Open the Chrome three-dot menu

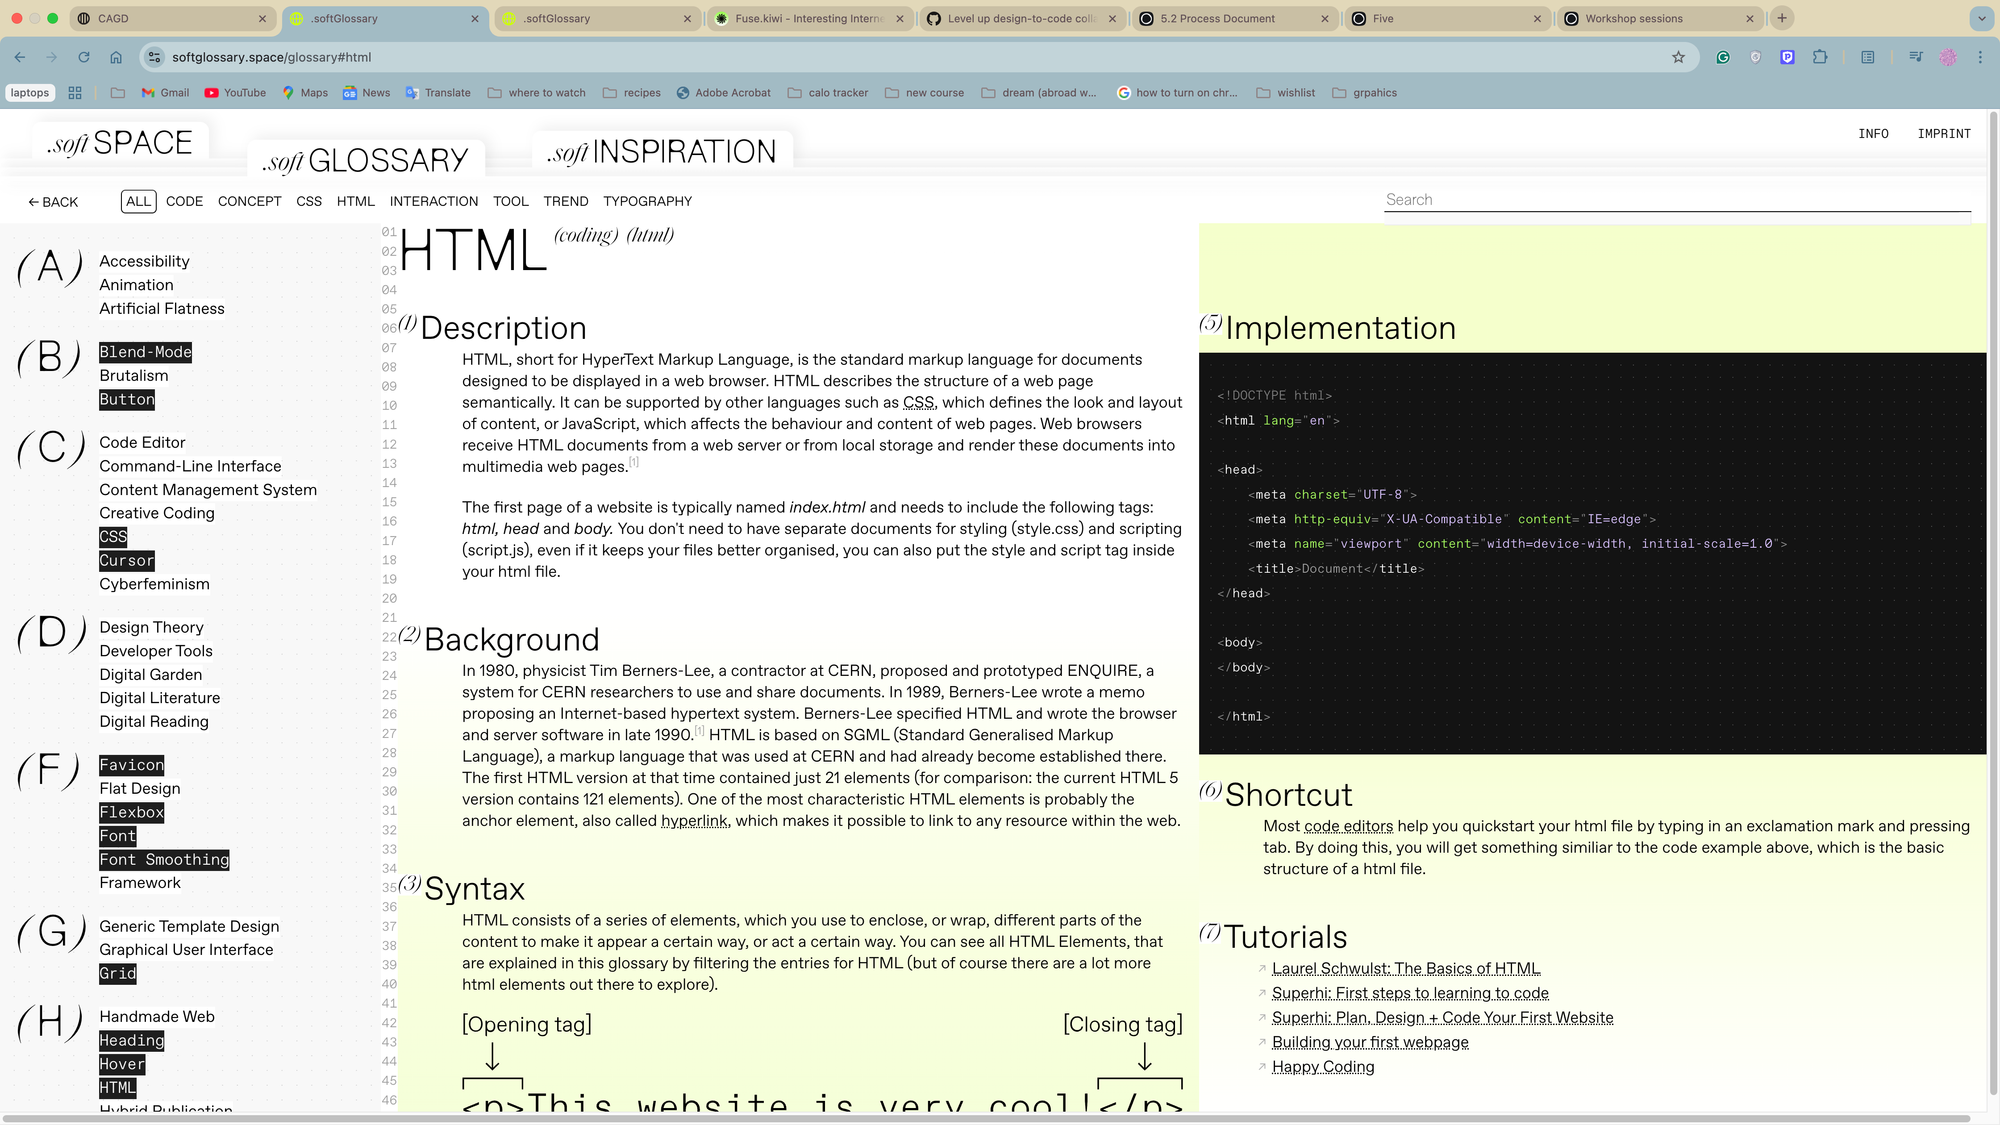tap(1980, 57)
